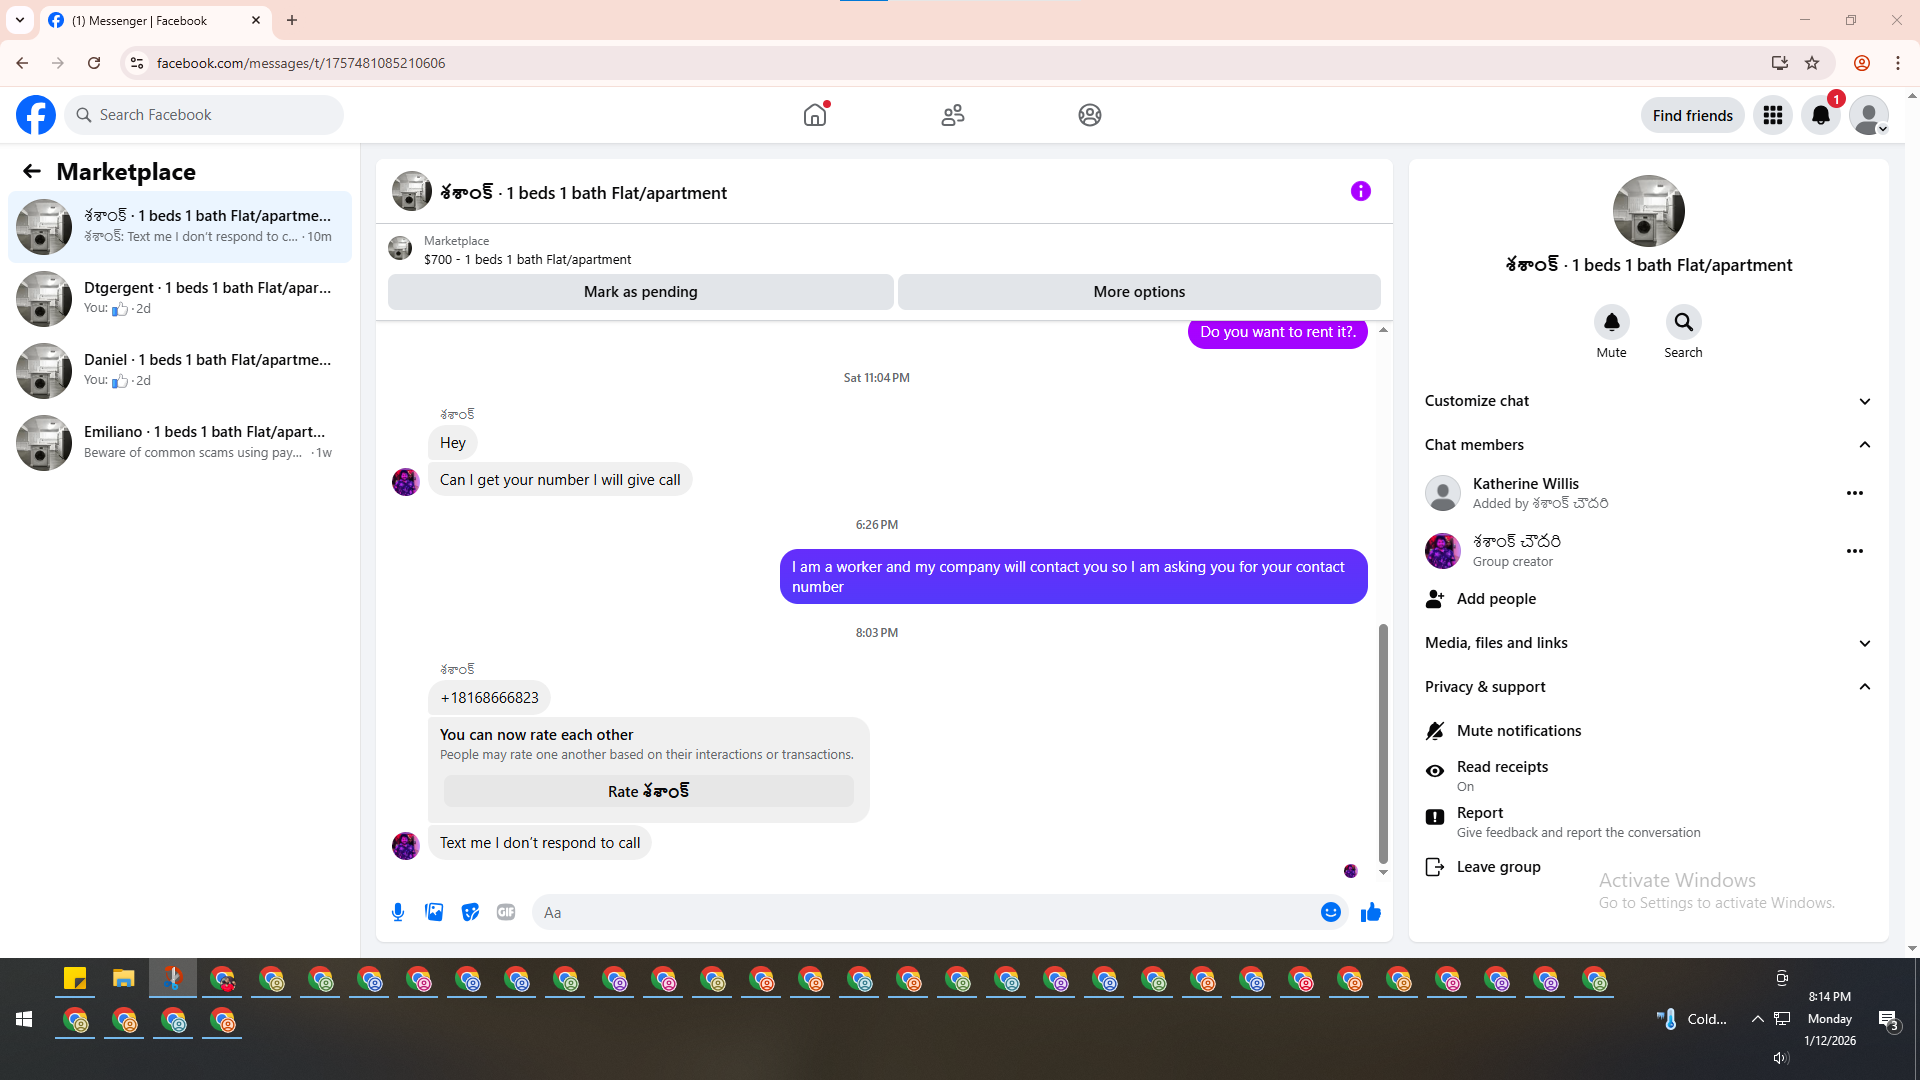Open the emoji picker in message box
1920x1080 pixels.
[x=1330, y=912]
